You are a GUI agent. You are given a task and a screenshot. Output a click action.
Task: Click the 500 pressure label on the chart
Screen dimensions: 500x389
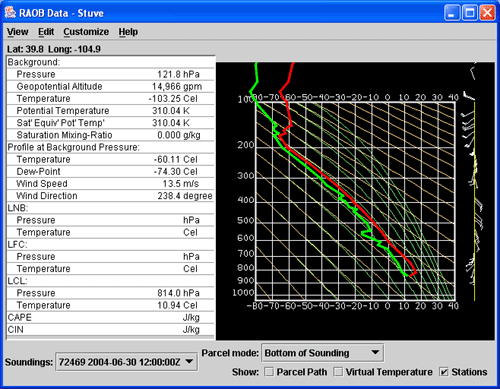click(x=246, y=221)
